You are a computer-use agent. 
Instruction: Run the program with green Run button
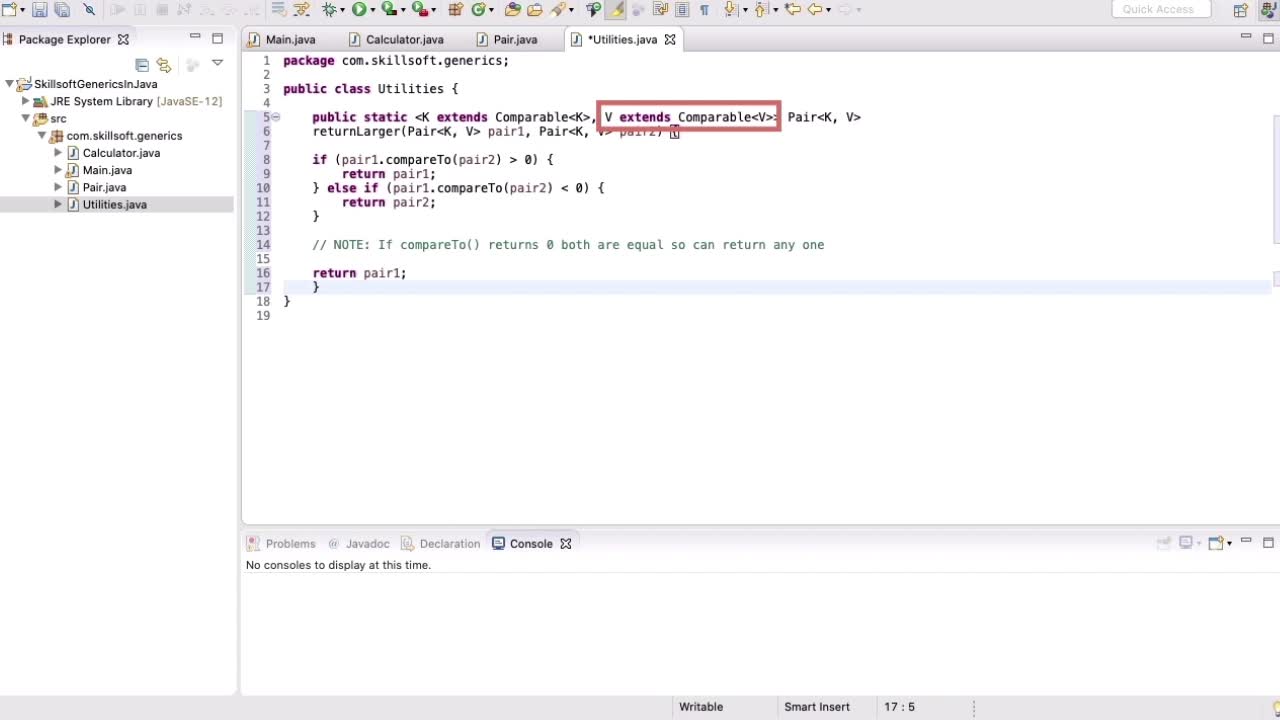click(x=358, y=10)
